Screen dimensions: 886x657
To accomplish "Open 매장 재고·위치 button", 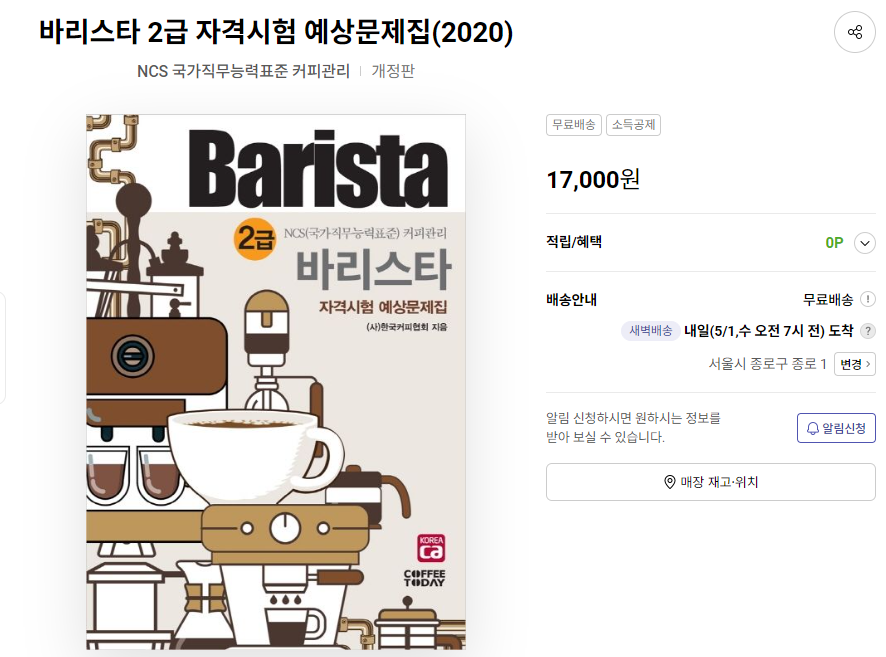I will tap(710, 482).
